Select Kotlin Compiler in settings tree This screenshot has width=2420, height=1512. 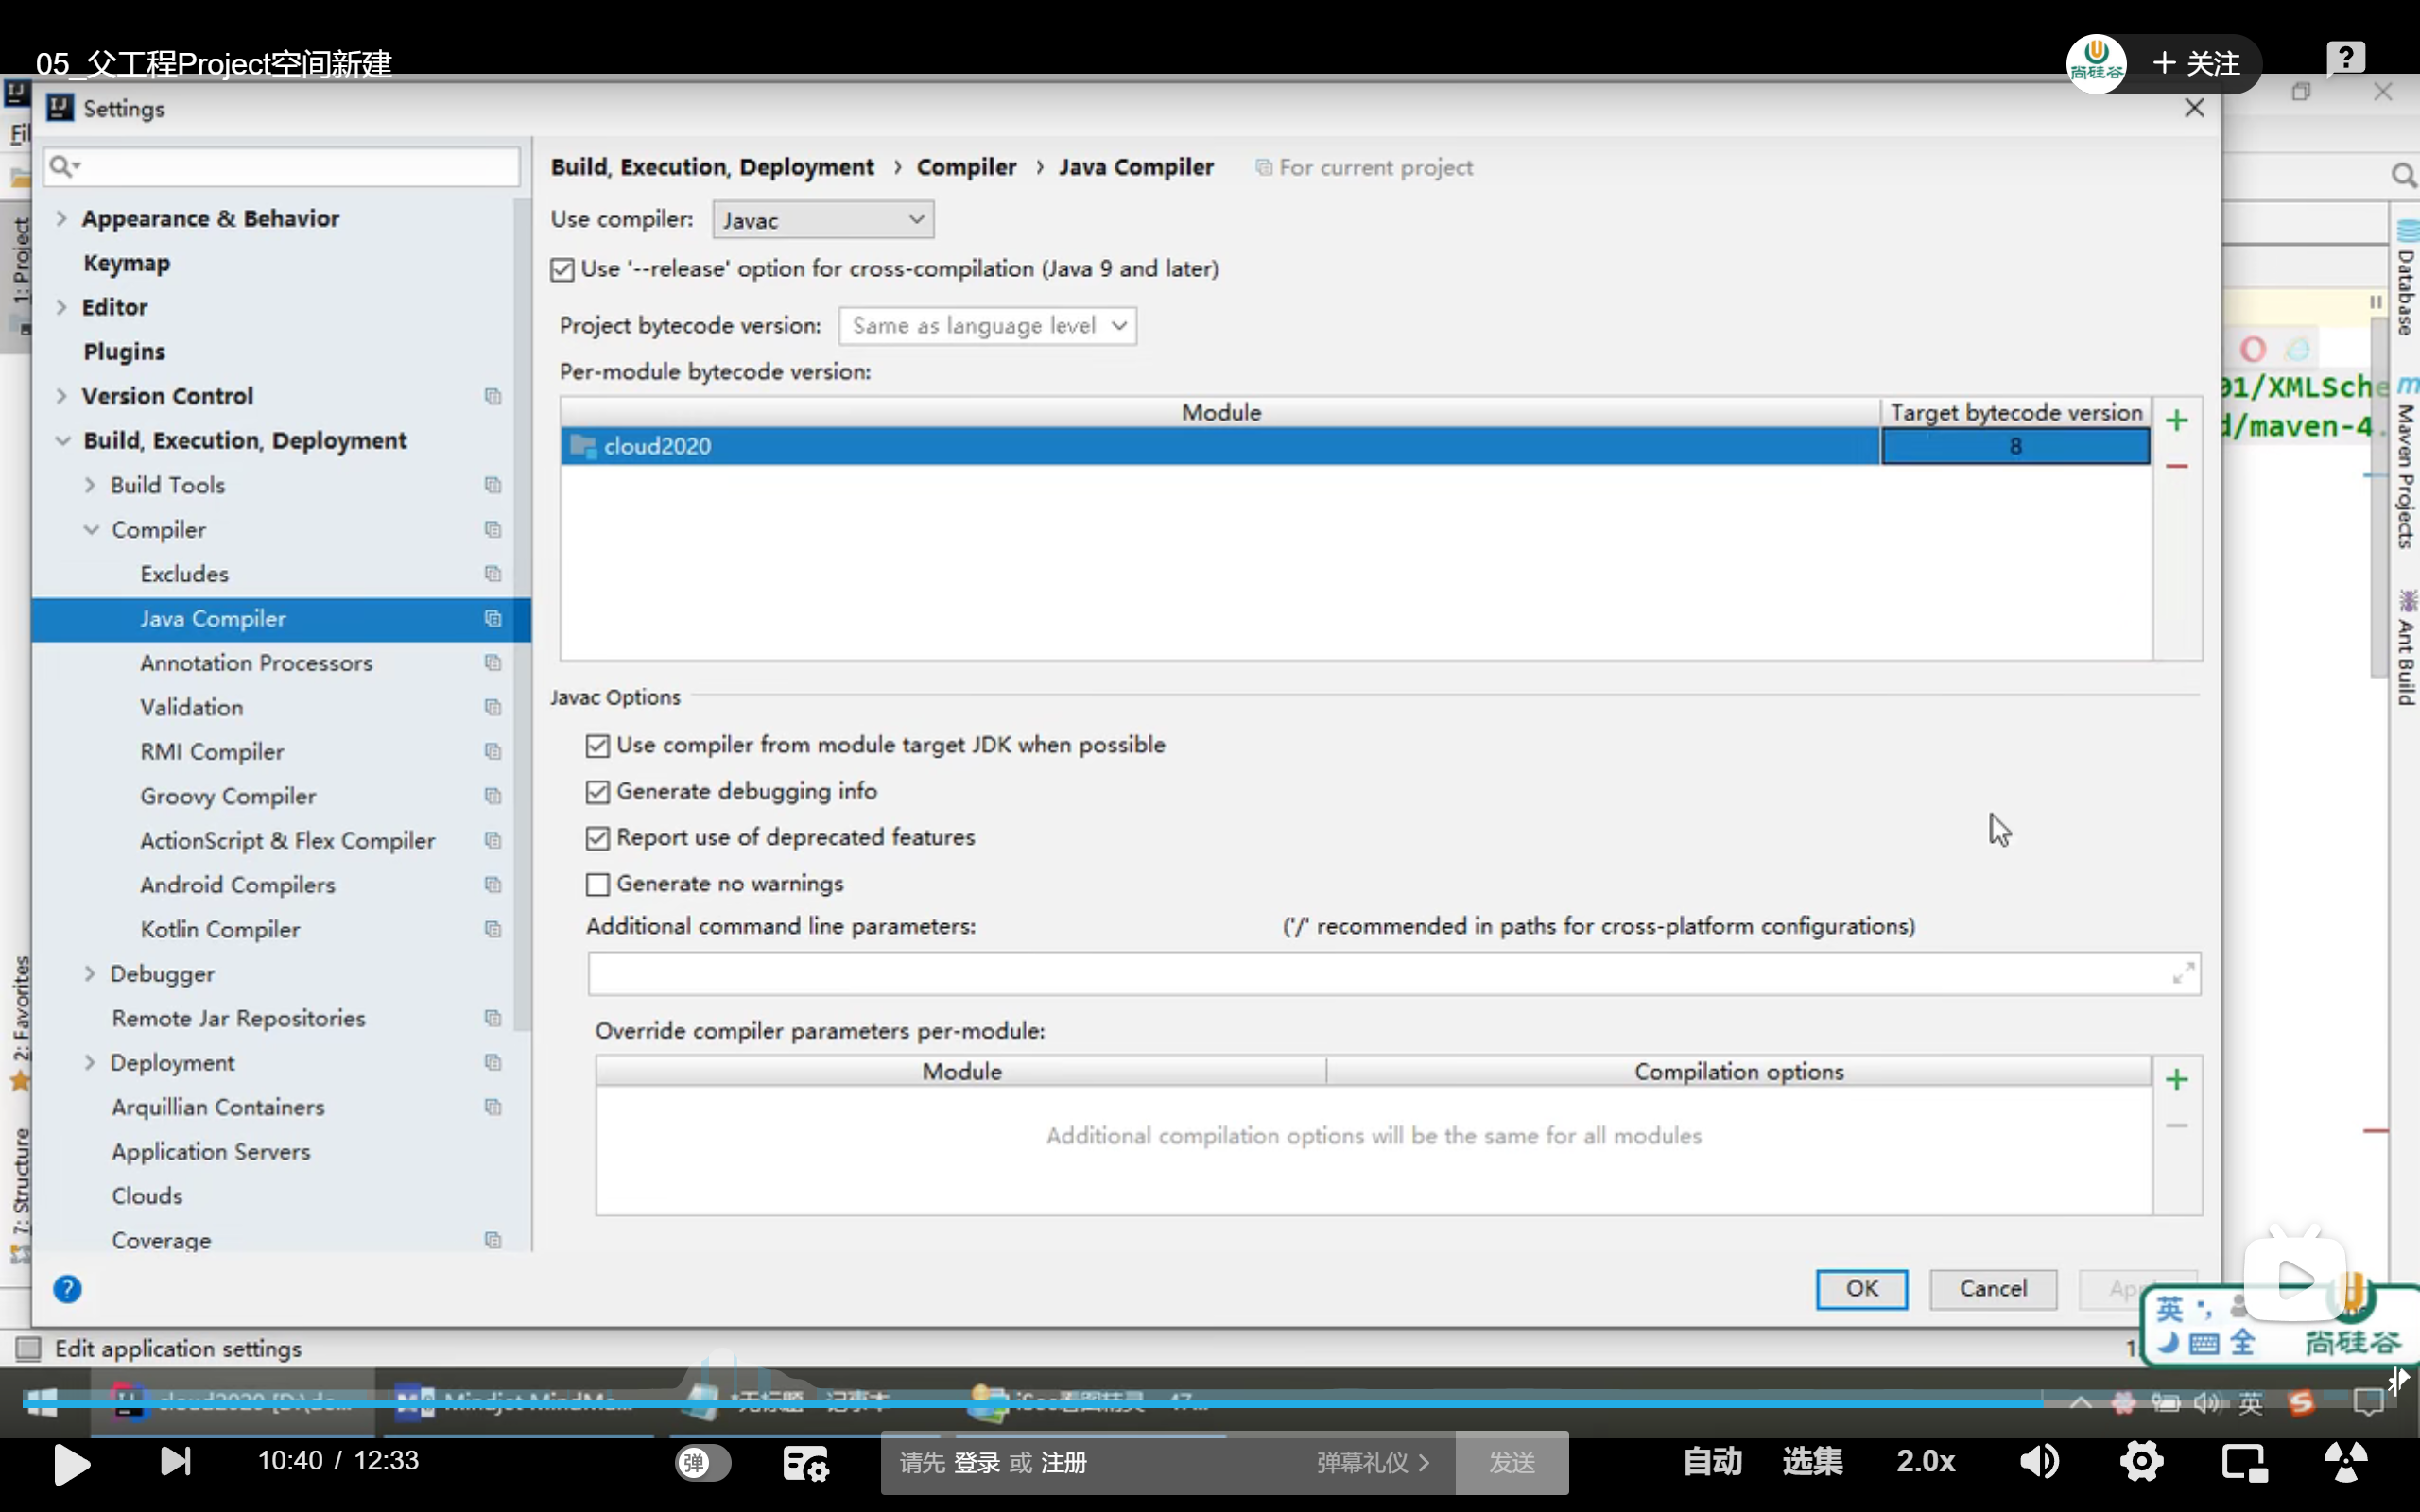220,929
